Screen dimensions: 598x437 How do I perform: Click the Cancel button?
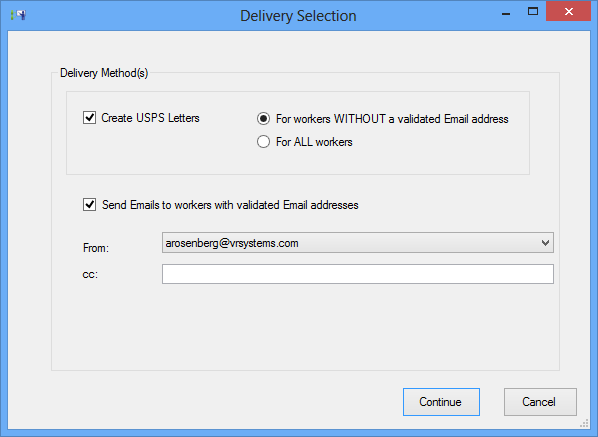tap(540, 402)
